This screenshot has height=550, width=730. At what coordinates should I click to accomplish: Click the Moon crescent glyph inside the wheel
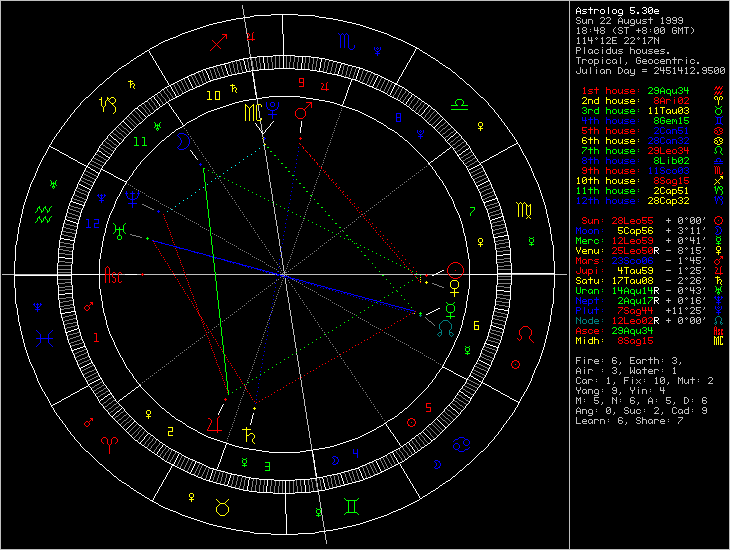pyautogui.click(x=183, y=141)
